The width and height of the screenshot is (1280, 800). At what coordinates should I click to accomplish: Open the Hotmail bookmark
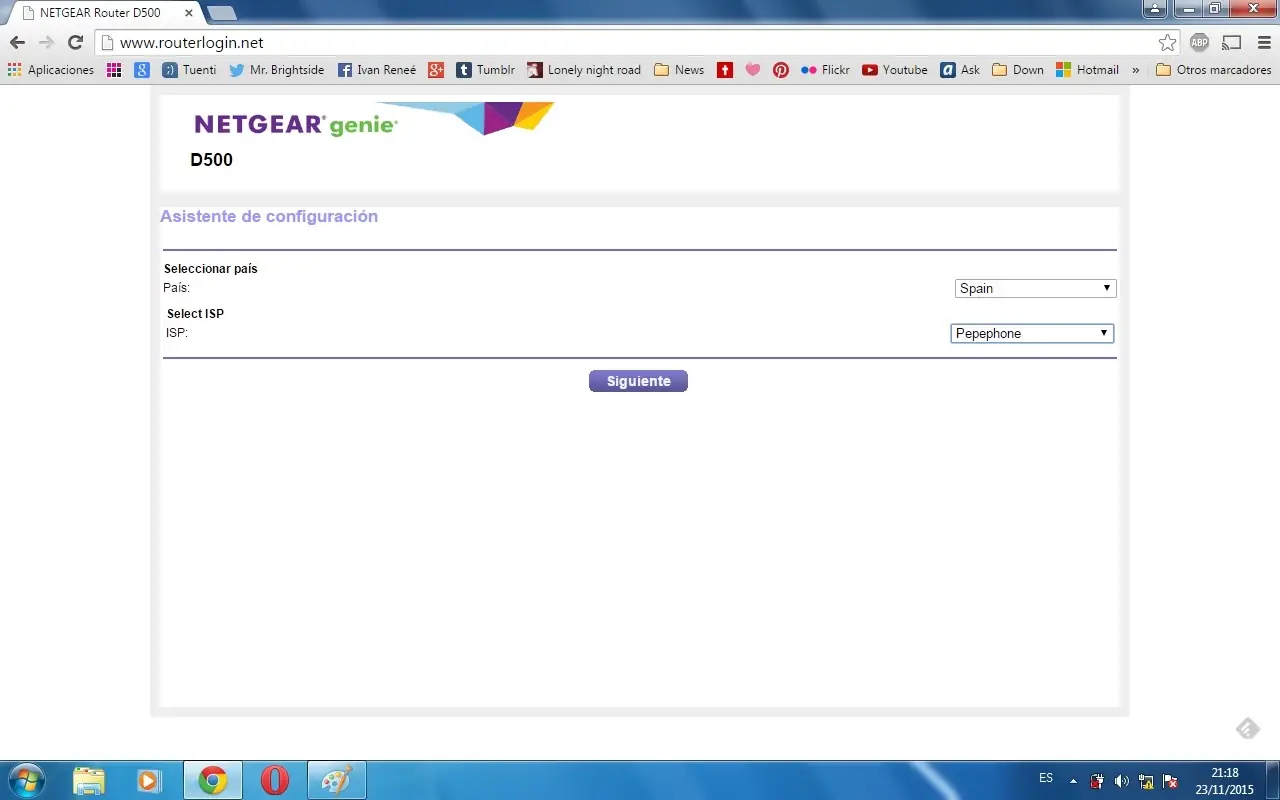1088,70
